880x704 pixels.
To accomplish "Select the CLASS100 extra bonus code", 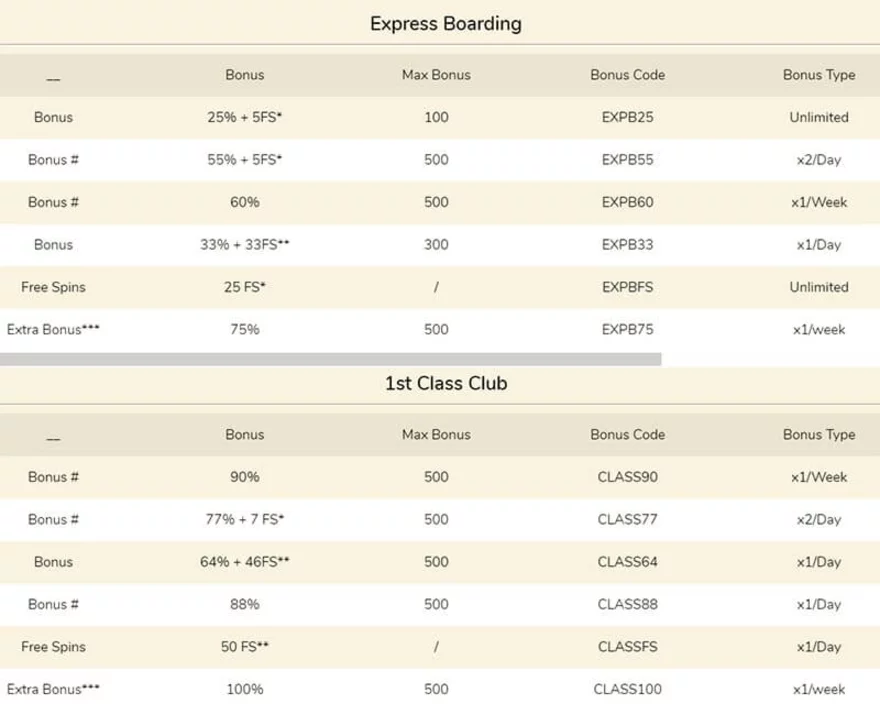I will (x=627, y=689).
